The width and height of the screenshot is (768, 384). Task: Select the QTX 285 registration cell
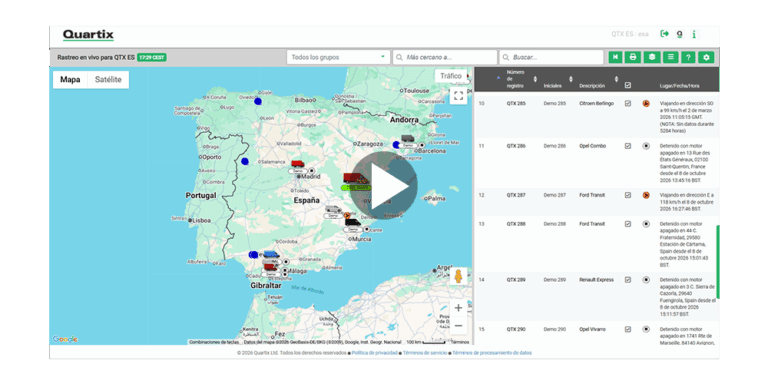516,103
